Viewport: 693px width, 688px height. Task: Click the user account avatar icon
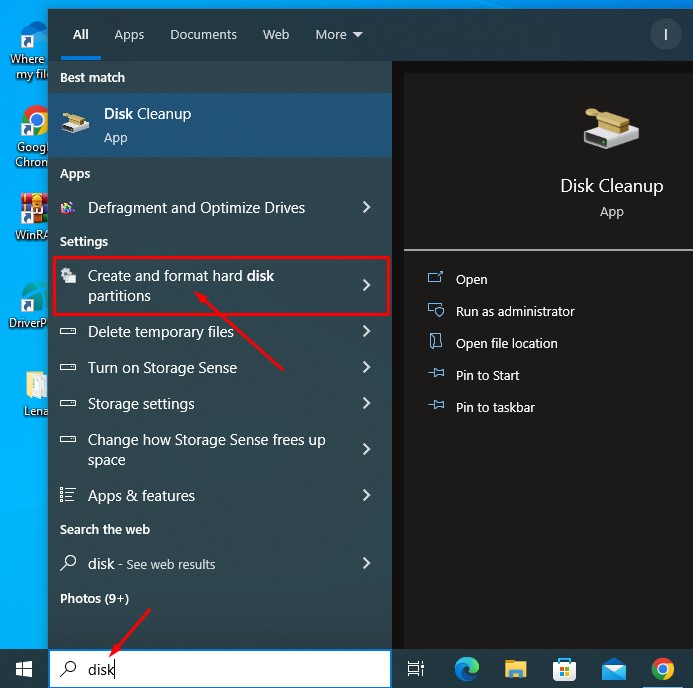[x=665, y=34]
